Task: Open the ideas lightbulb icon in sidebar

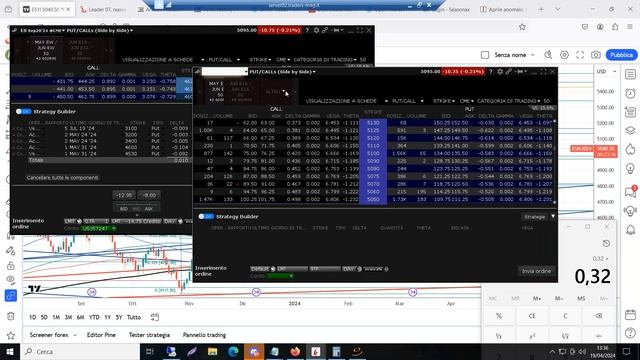Action: [x=630, y=168]
